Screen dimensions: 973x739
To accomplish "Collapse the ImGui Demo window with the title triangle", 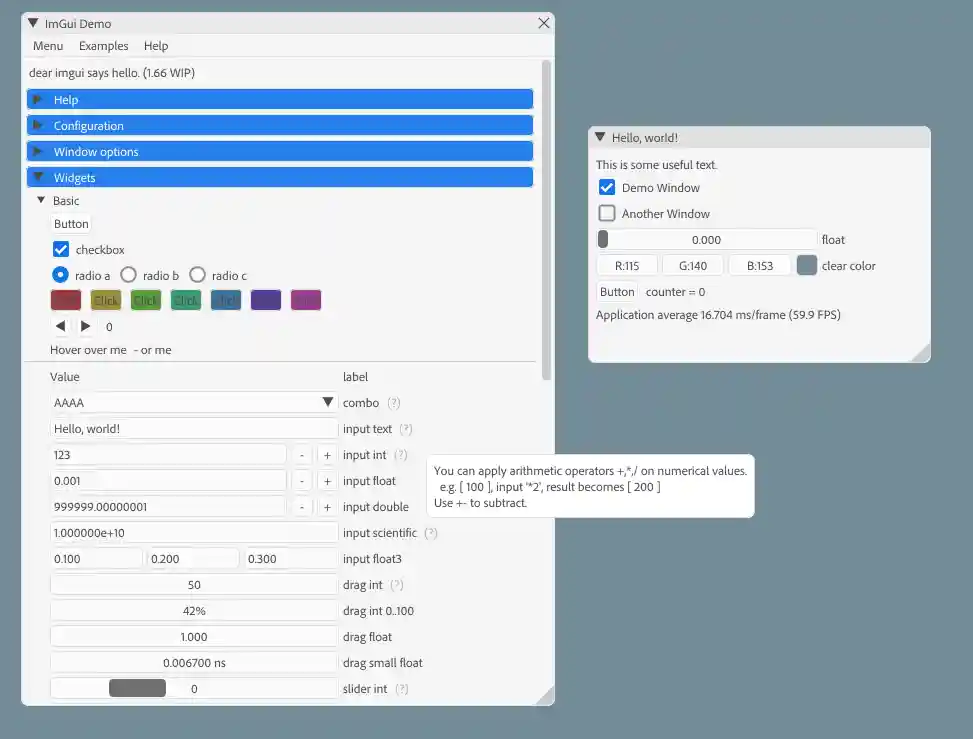I will (x=33, y=23).
